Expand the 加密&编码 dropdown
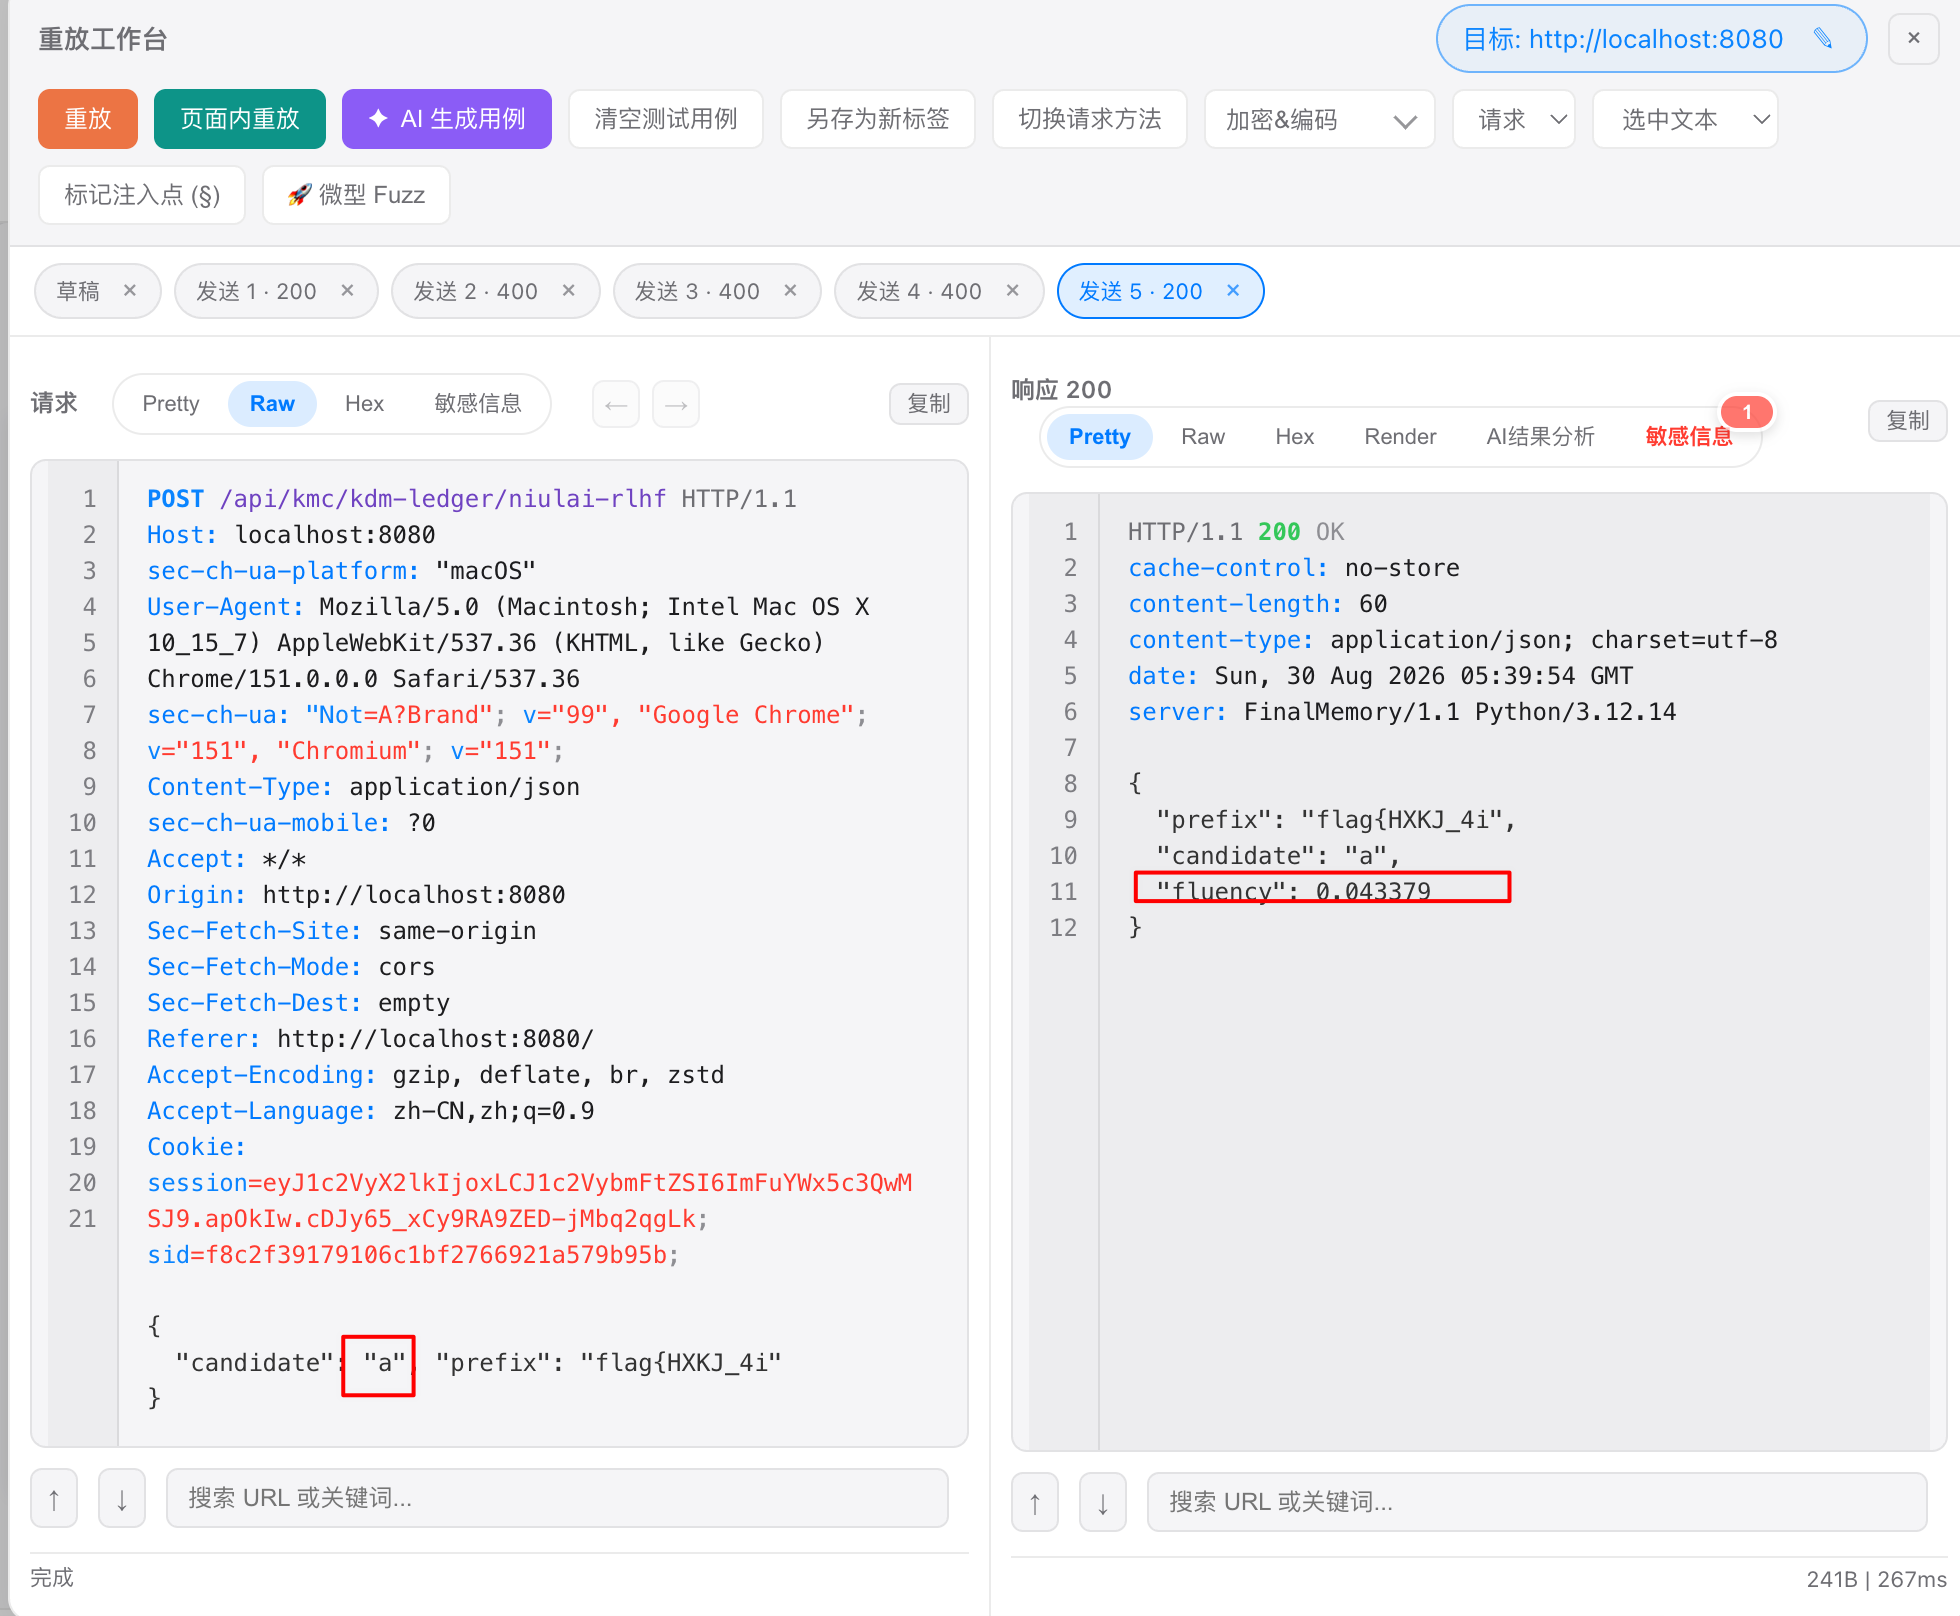 [1320, 119]
